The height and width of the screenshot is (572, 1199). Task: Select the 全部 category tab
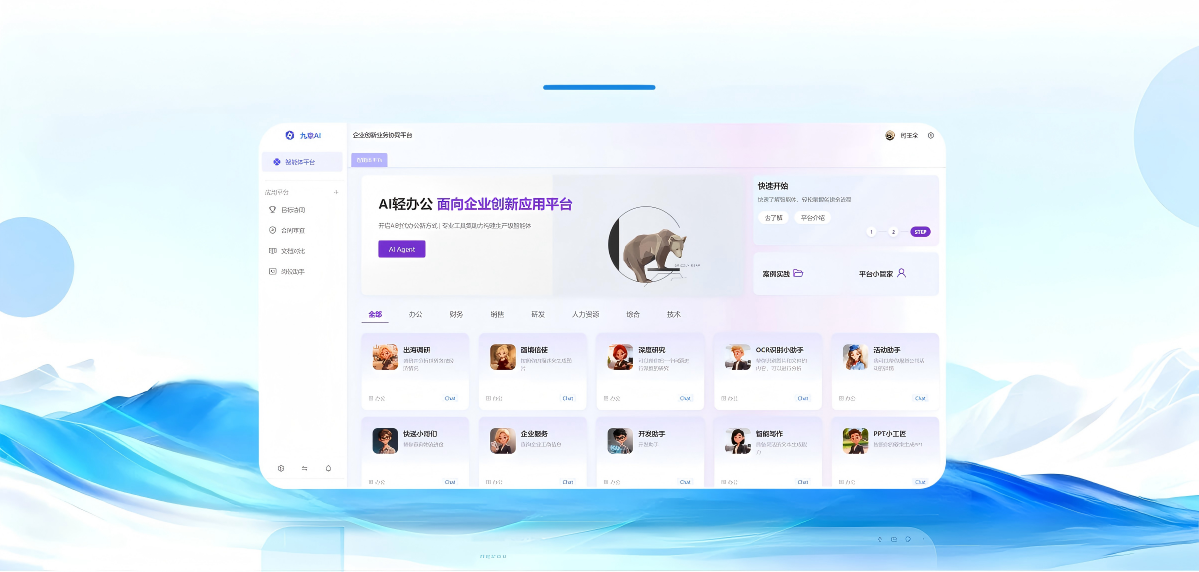pos(375,314)
